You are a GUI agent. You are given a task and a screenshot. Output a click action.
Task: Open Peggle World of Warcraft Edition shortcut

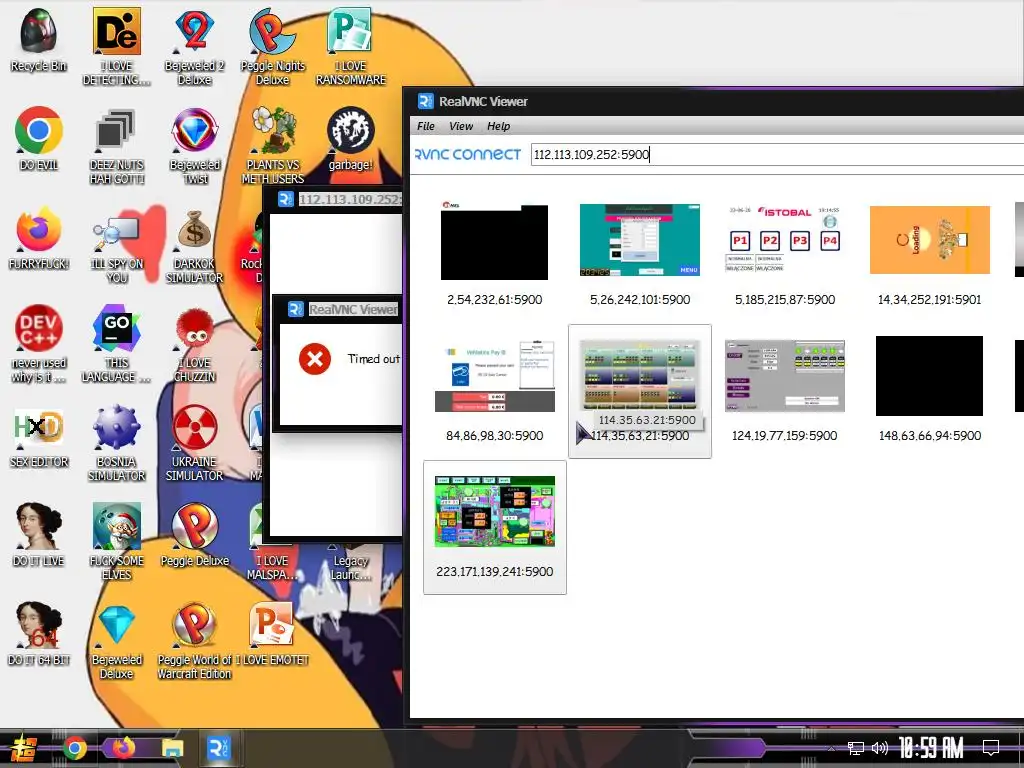pyautogui.click(x=195, y=626)
